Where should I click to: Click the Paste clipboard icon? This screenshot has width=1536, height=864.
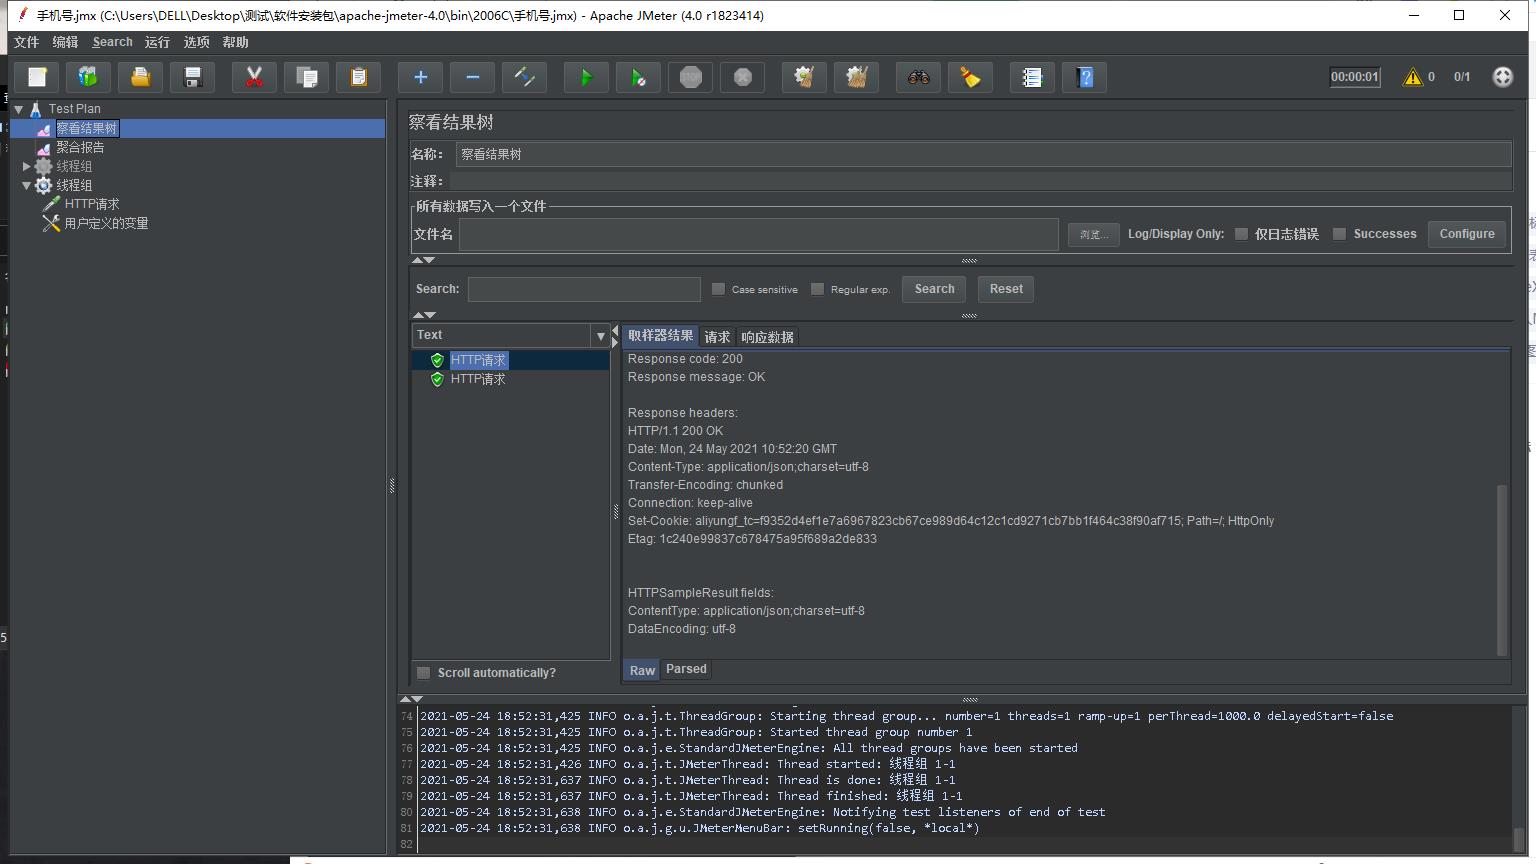[x=358, y=77]
